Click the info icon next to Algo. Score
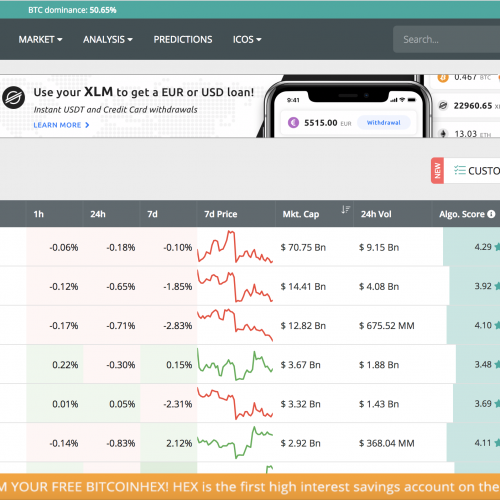This screenshot has width=500, height=500. (x=491, y=214)
